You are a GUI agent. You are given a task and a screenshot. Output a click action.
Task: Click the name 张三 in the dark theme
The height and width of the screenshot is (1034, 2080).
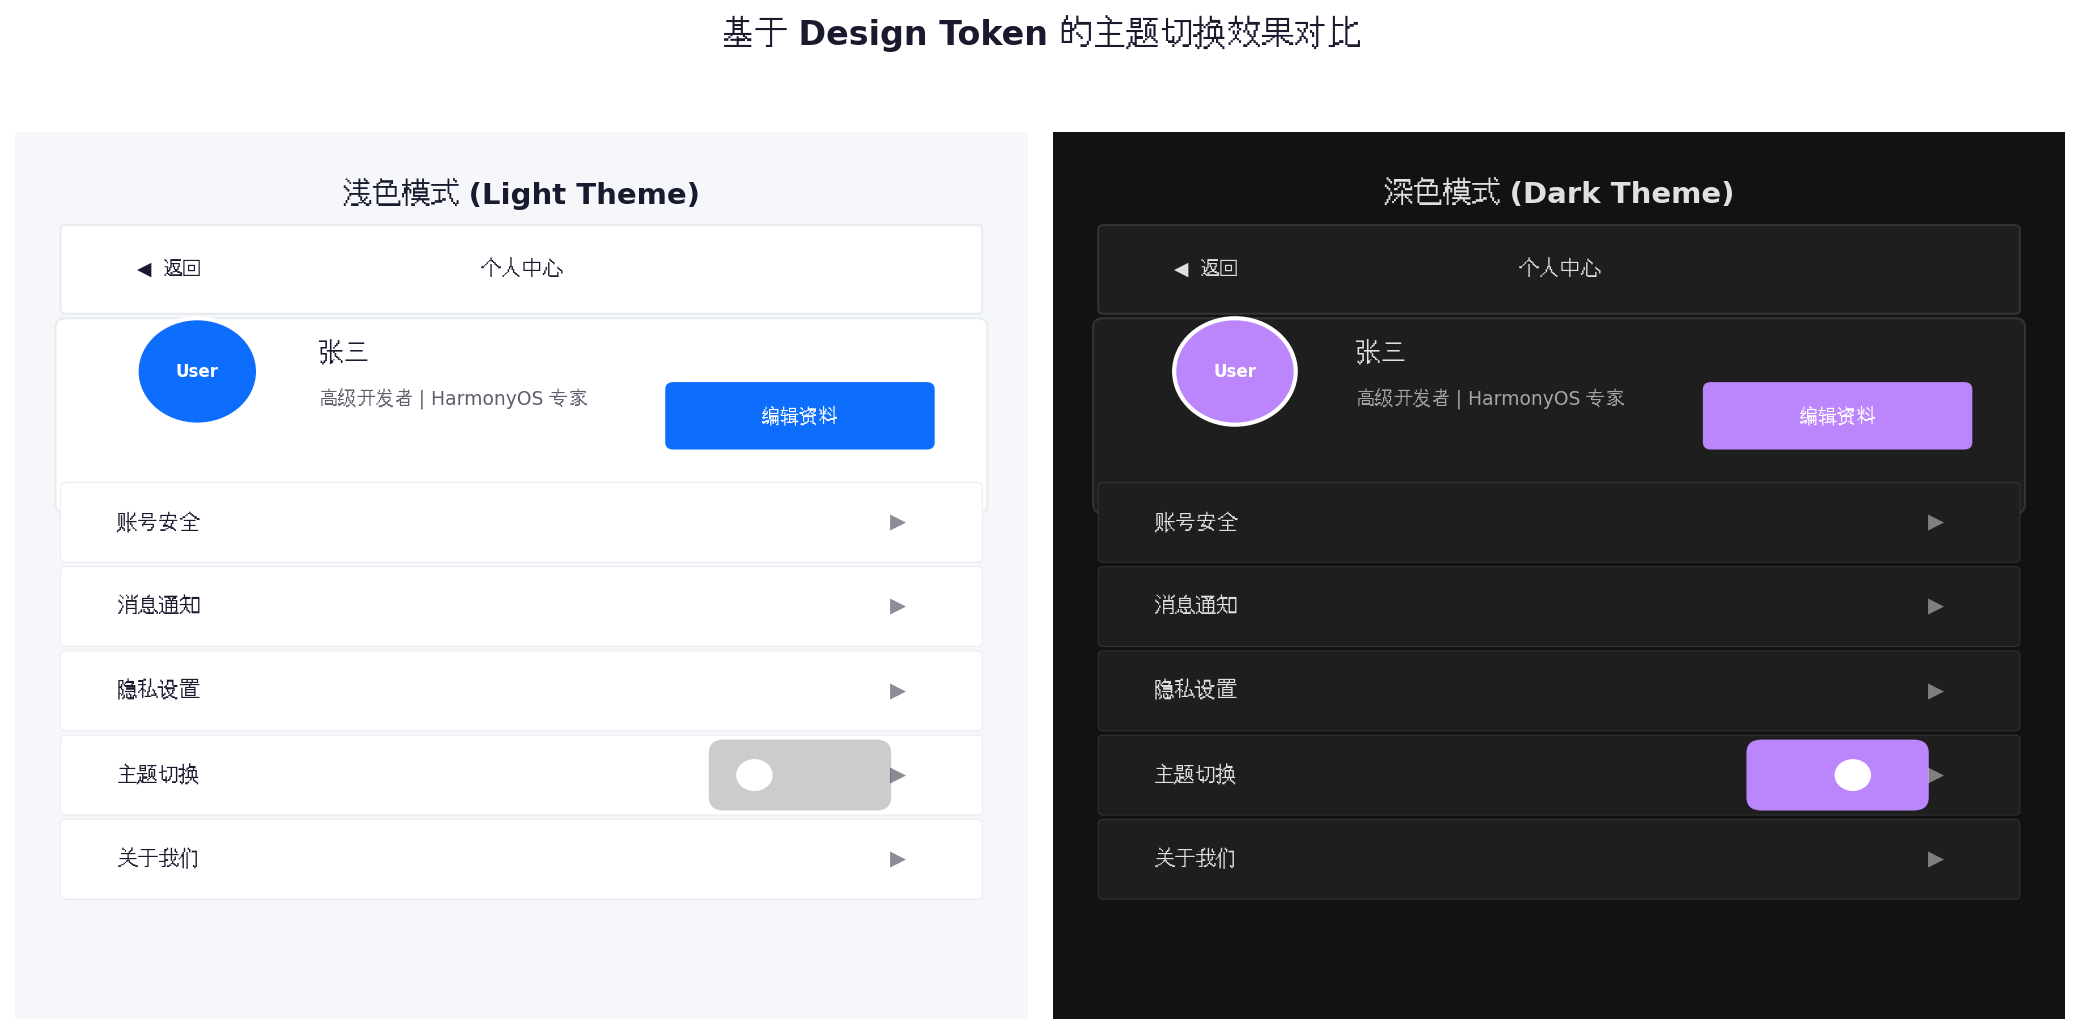tap(1380, 352)
